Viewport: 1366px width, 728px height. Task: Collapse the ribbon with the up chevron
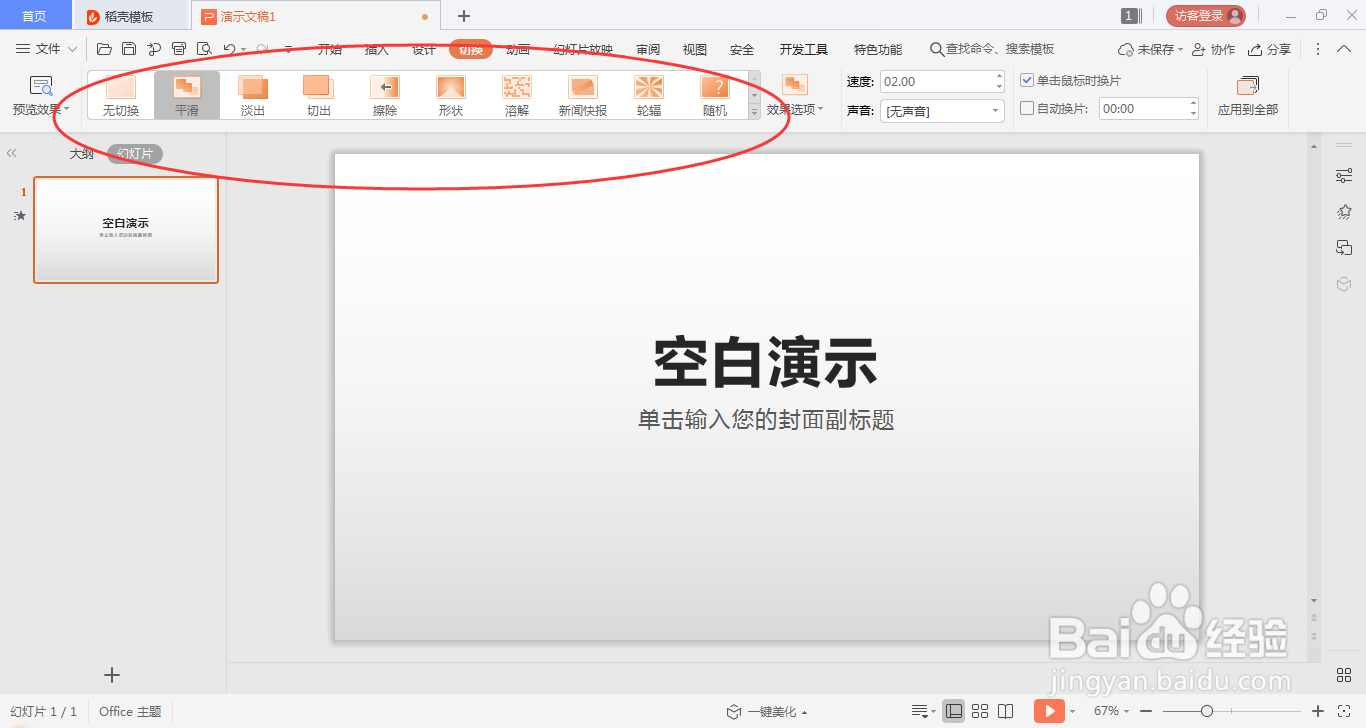coord(1345,49)
